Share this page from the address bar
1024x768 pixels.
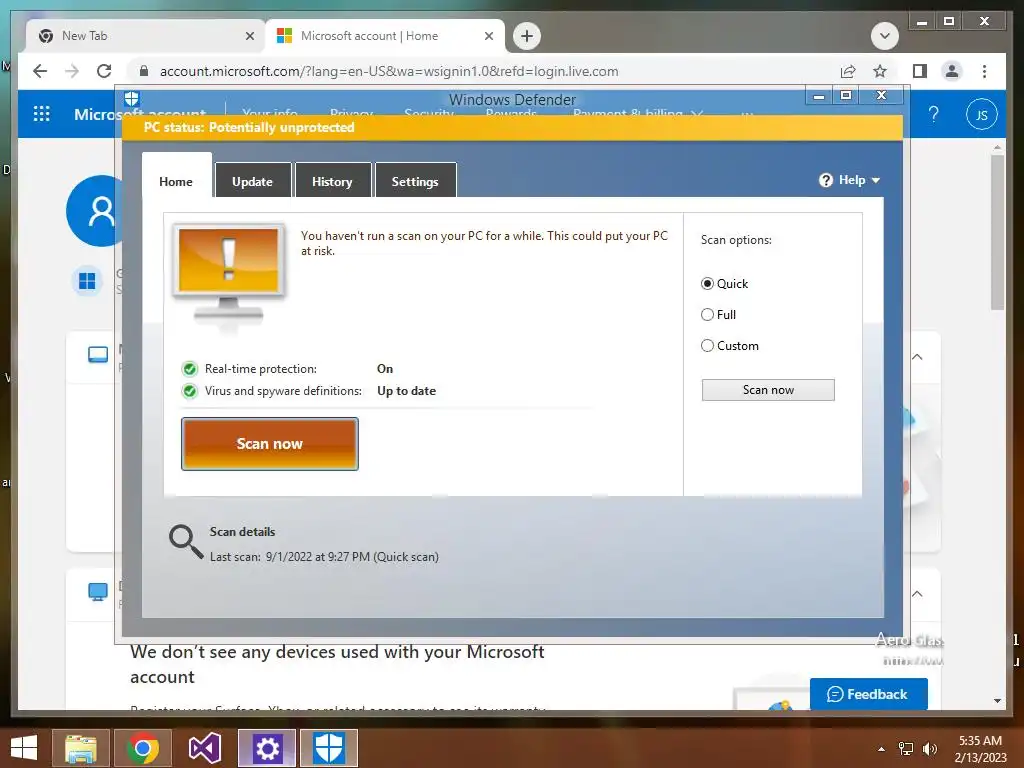click(848, 71)
